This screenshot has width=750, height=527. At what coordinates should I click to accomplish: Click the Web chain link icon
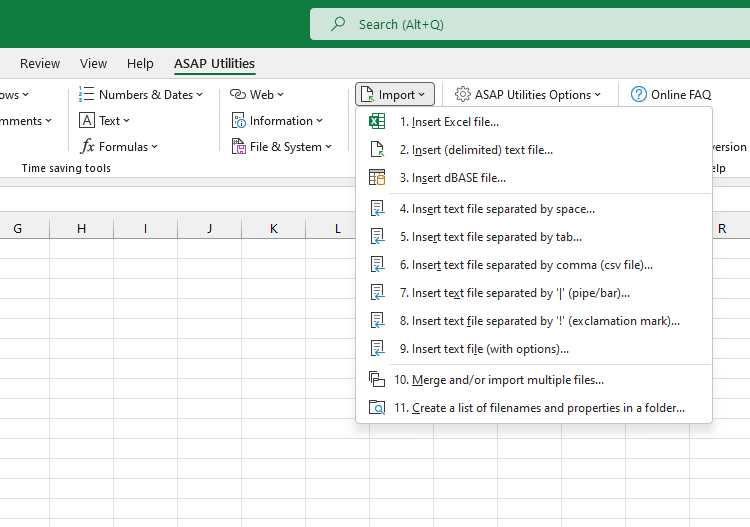point(238,94)
